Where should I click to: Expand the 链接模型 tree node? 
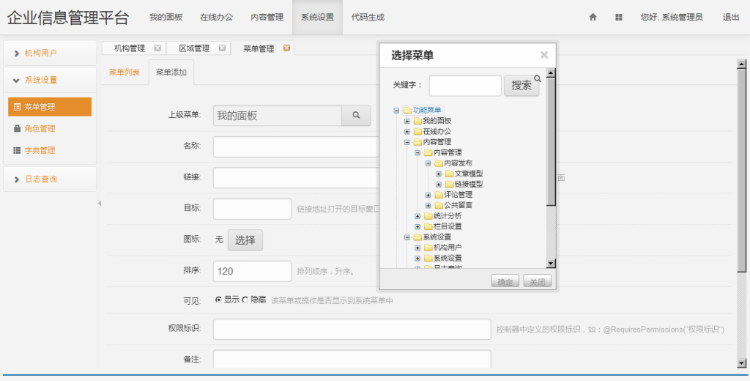click(x=439, y=184)
